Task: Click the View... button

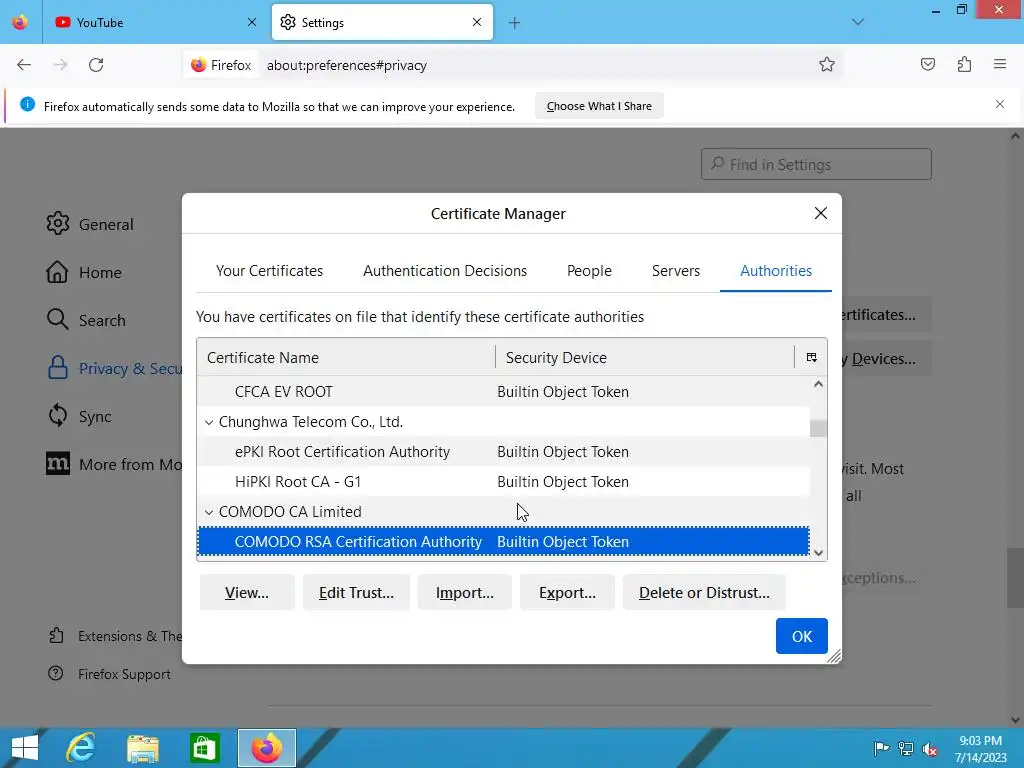Action: (247, 592)
